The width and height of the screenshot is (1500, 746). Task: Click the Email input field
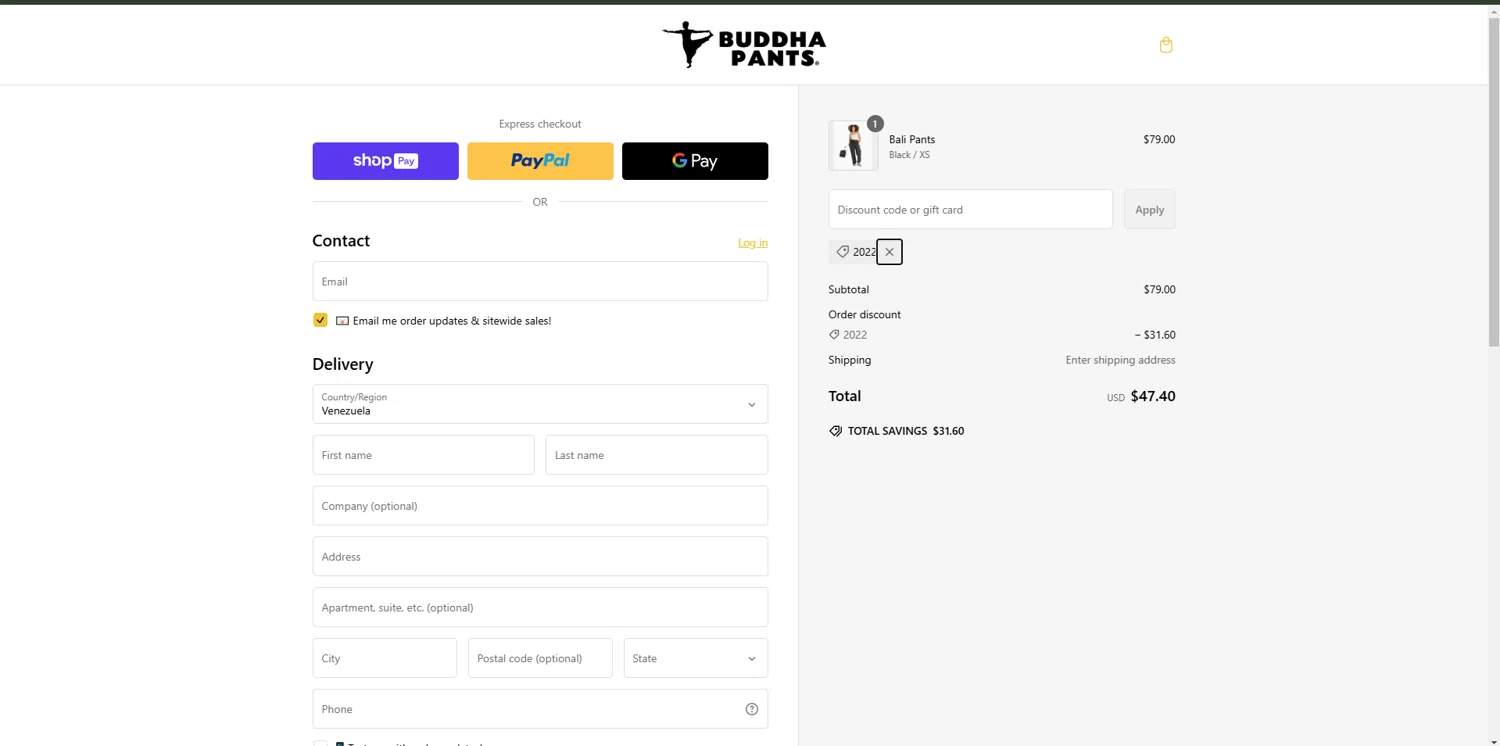[540, 281]
